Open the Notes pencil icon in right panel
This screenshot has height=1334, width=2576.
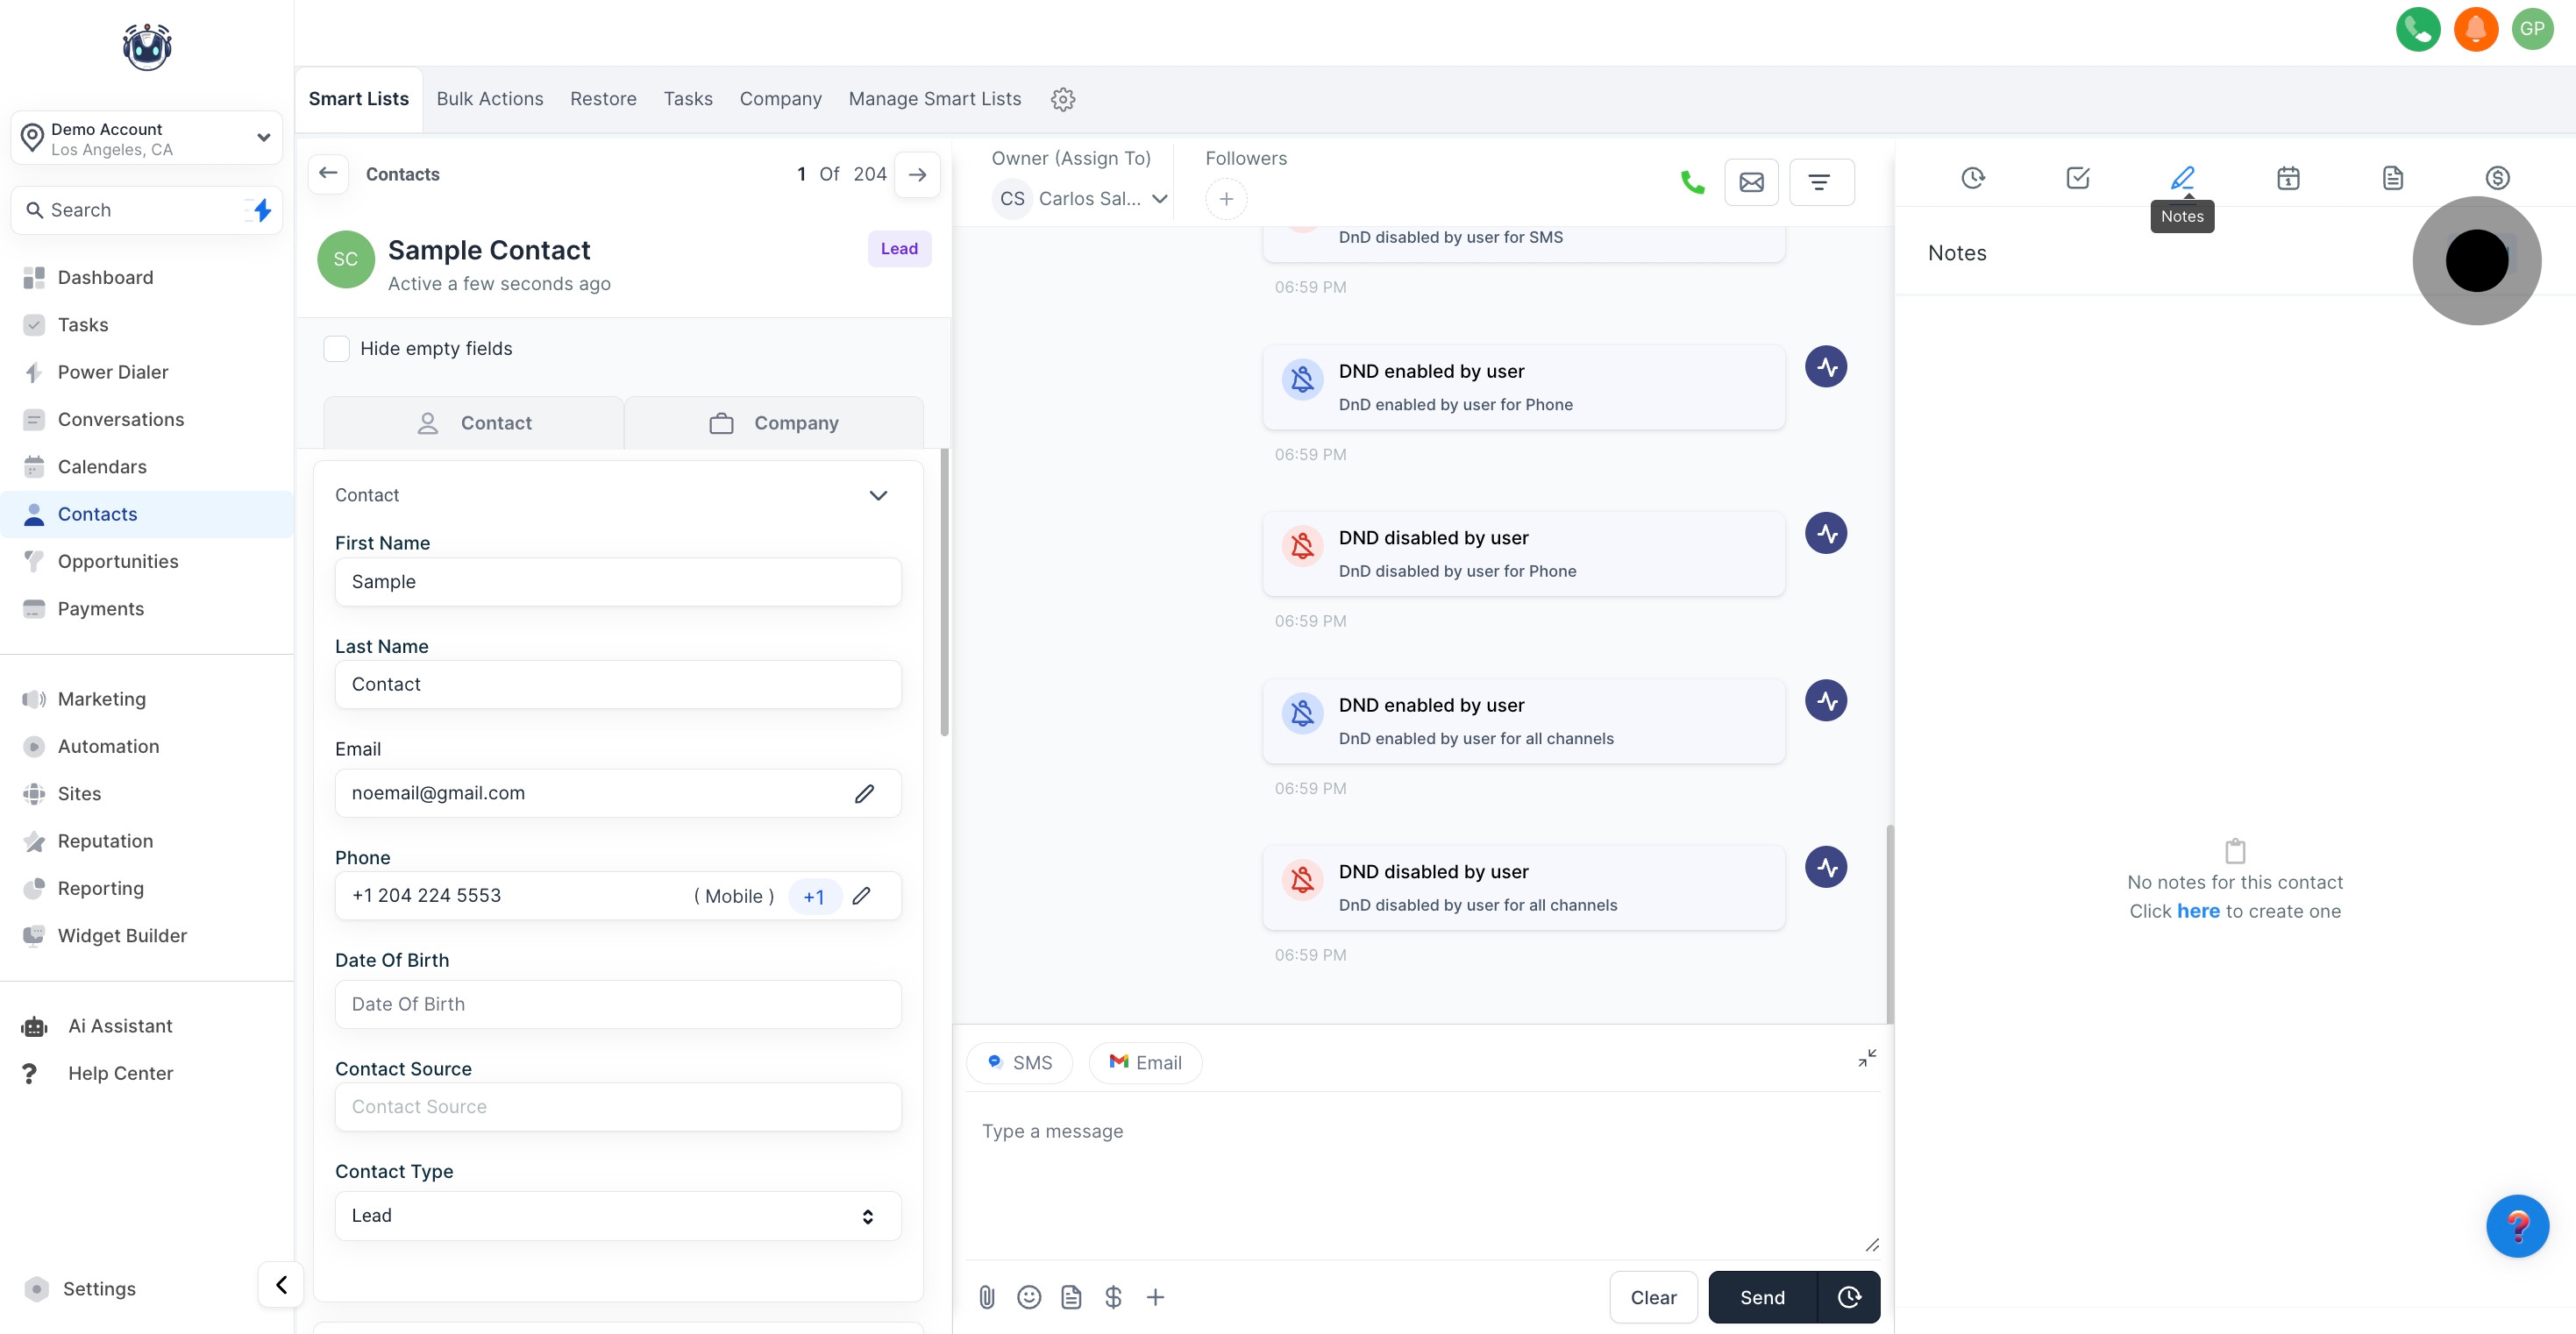pos(2182,178)
